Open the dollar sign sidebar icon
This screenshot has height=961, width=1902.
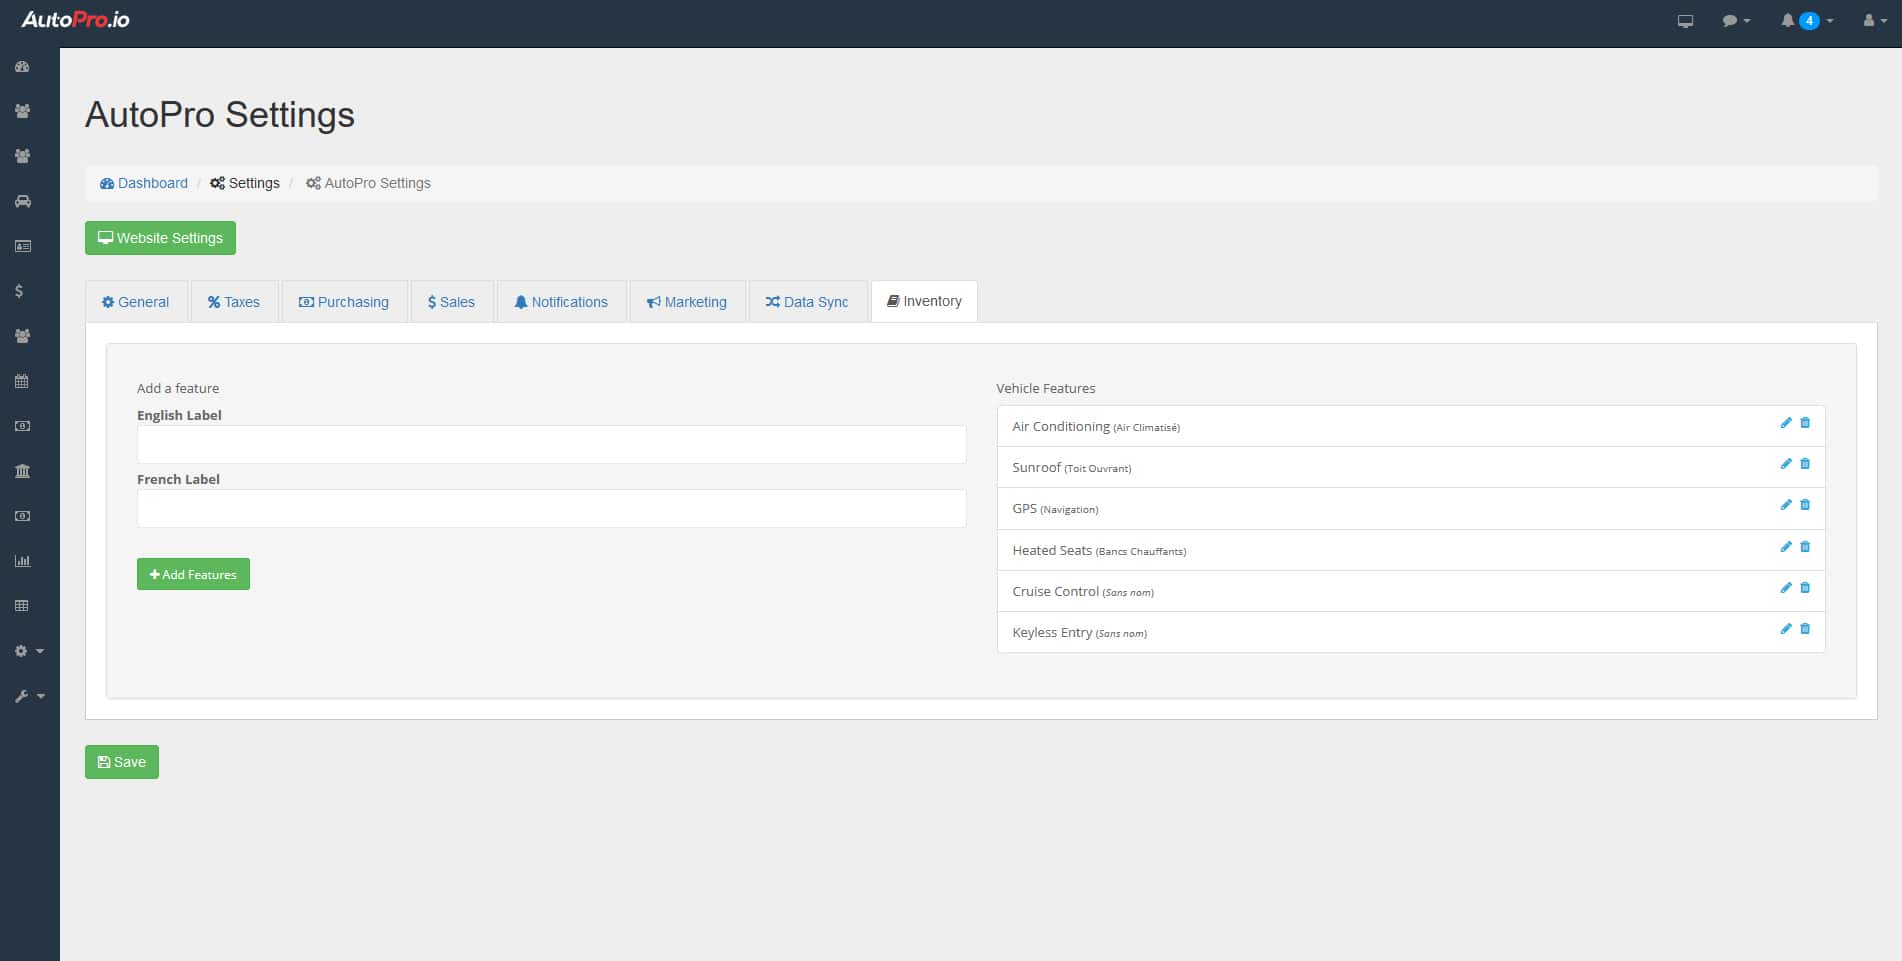19,291
